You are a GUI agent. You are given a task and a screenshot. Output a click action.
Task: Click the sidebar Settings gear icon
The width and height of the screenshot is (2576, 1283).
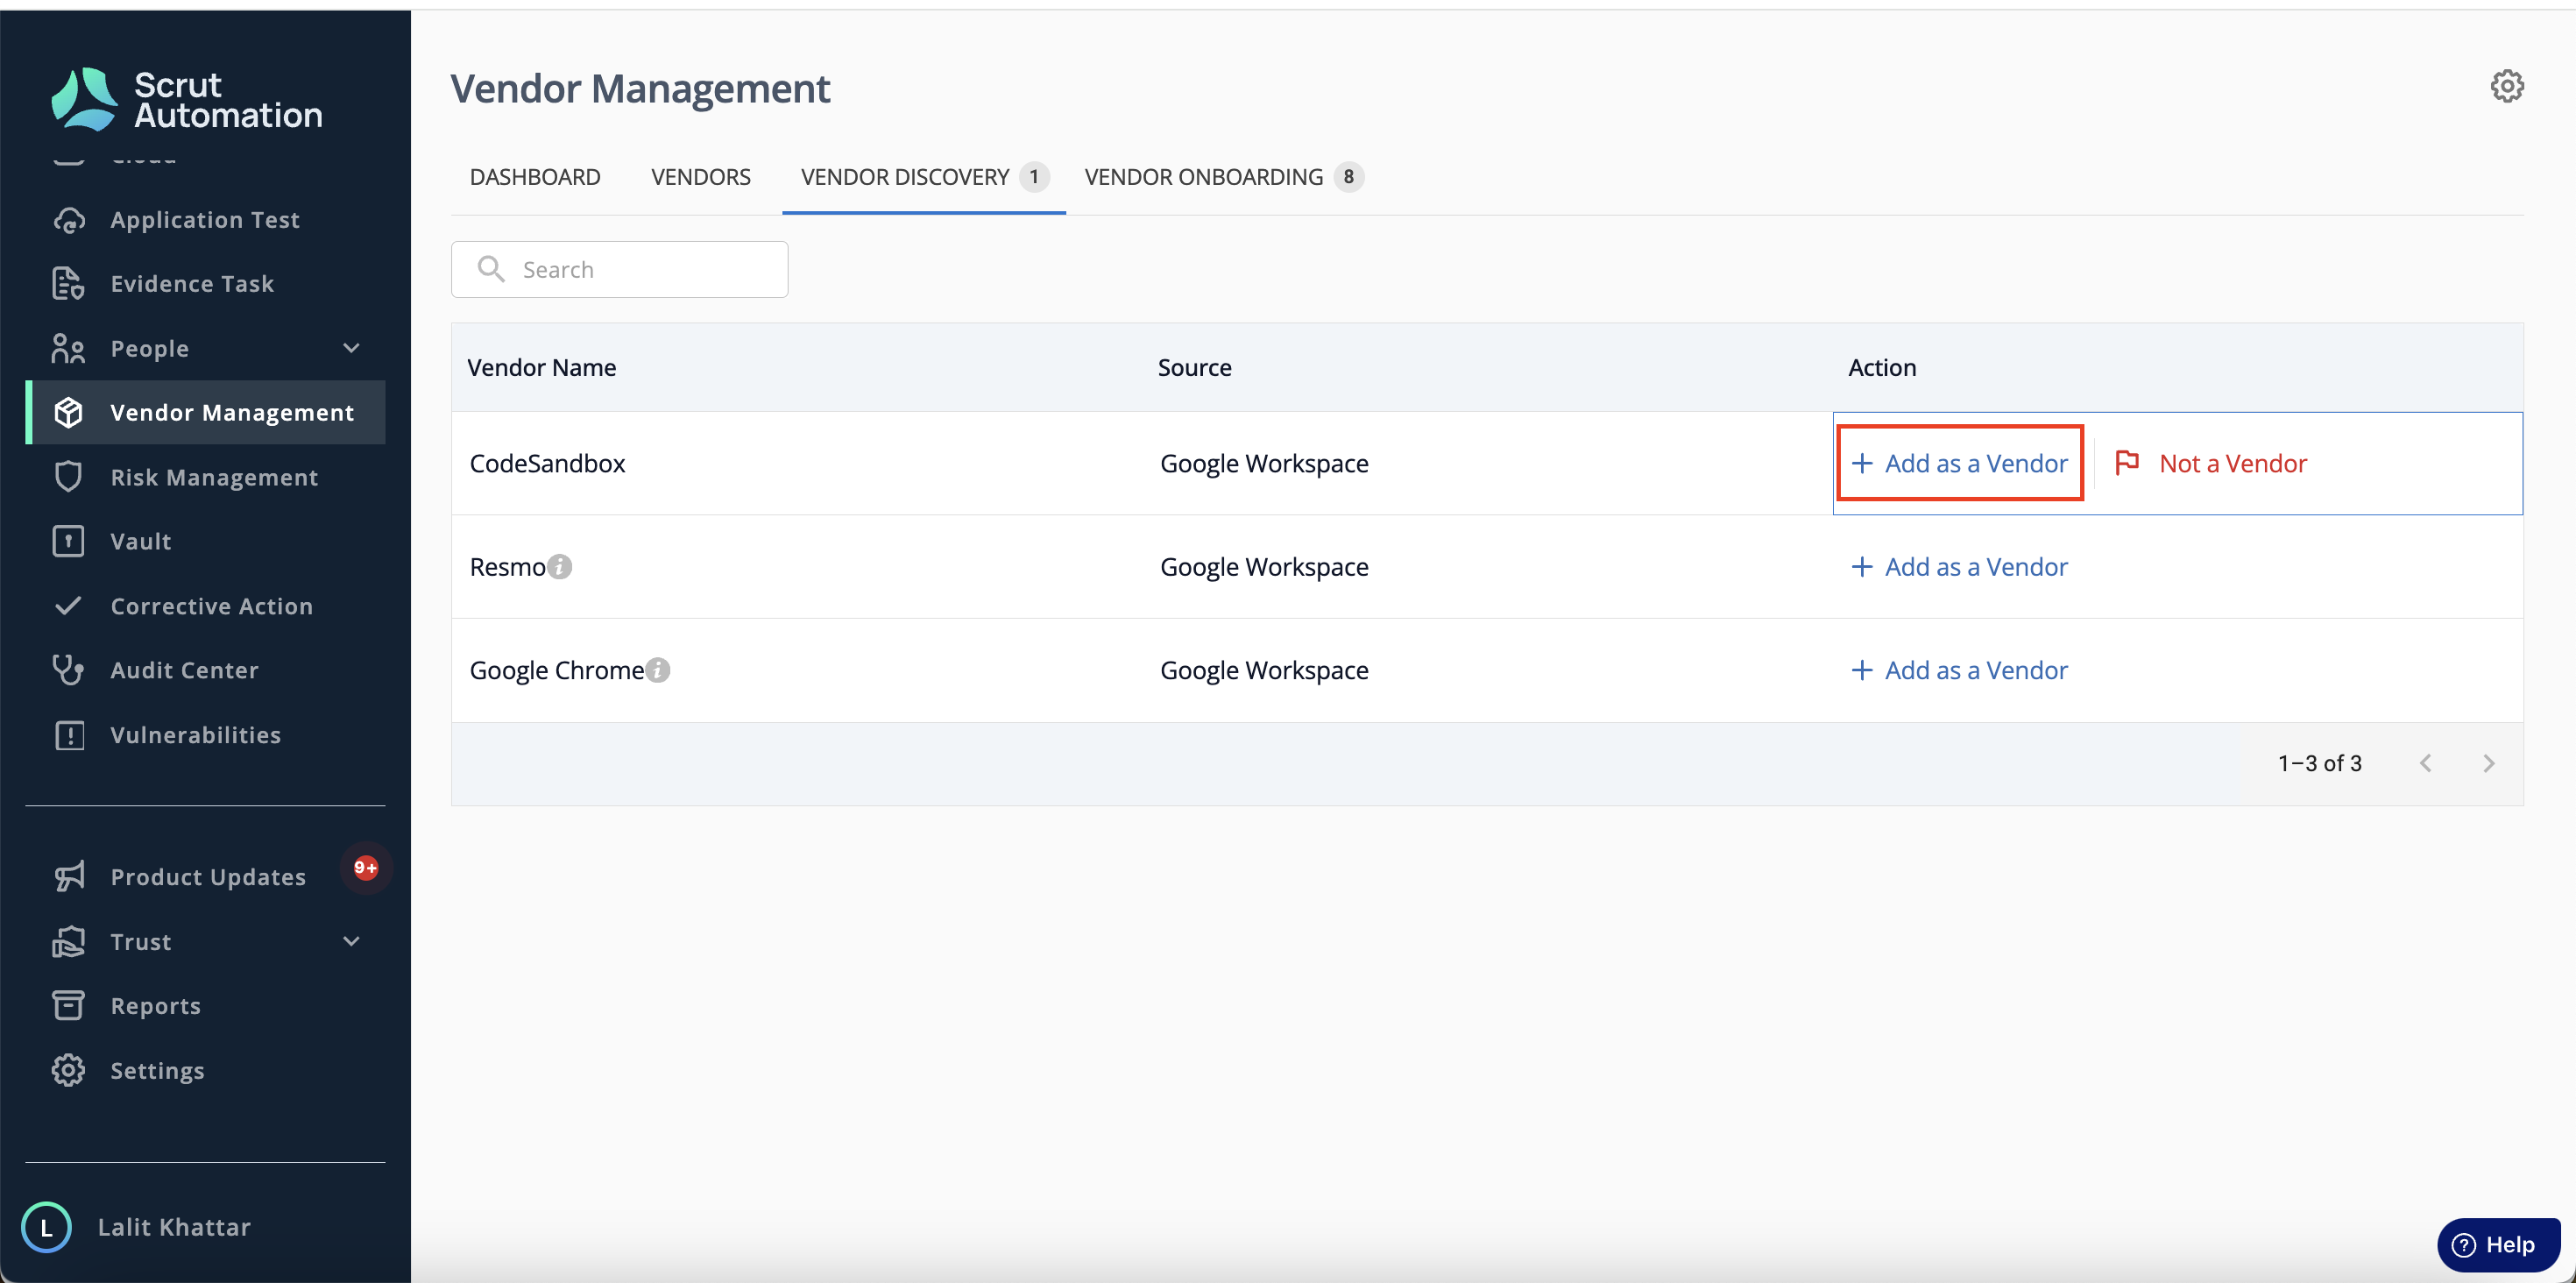68,1071
